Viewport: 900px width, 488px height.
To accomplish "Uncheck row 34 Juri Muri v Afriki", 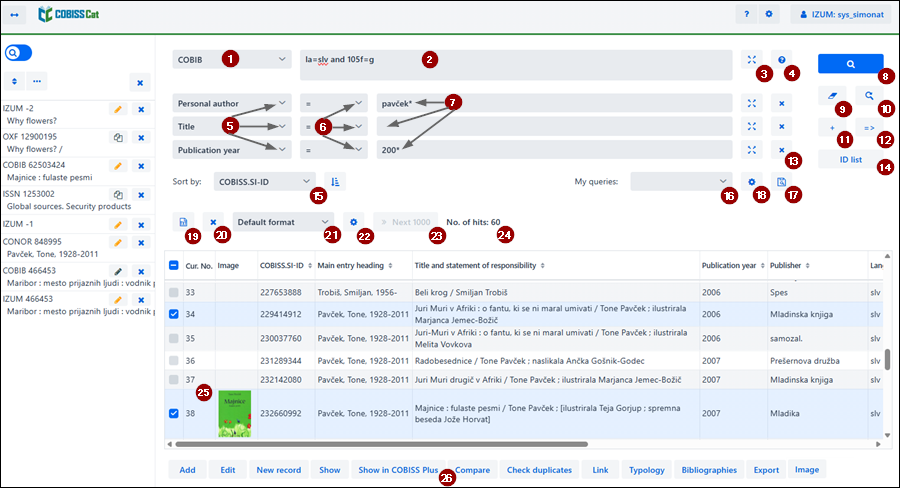I will 173,314.
